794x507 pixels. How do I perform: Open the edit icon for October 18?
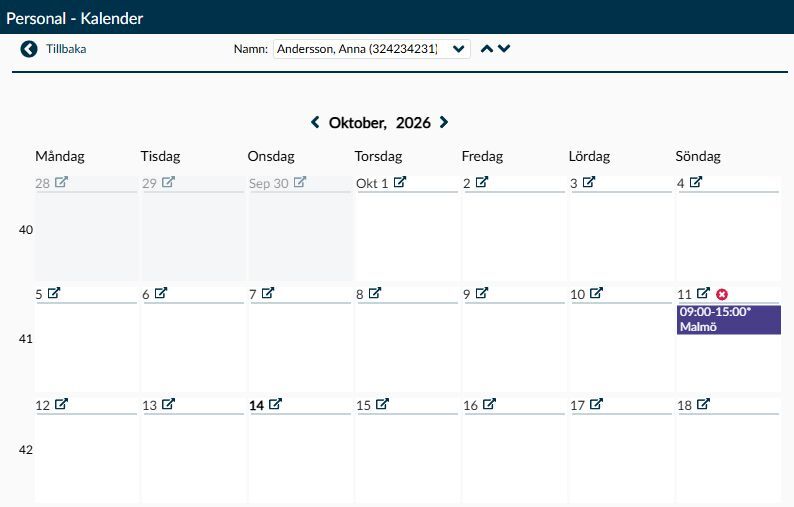703,404
